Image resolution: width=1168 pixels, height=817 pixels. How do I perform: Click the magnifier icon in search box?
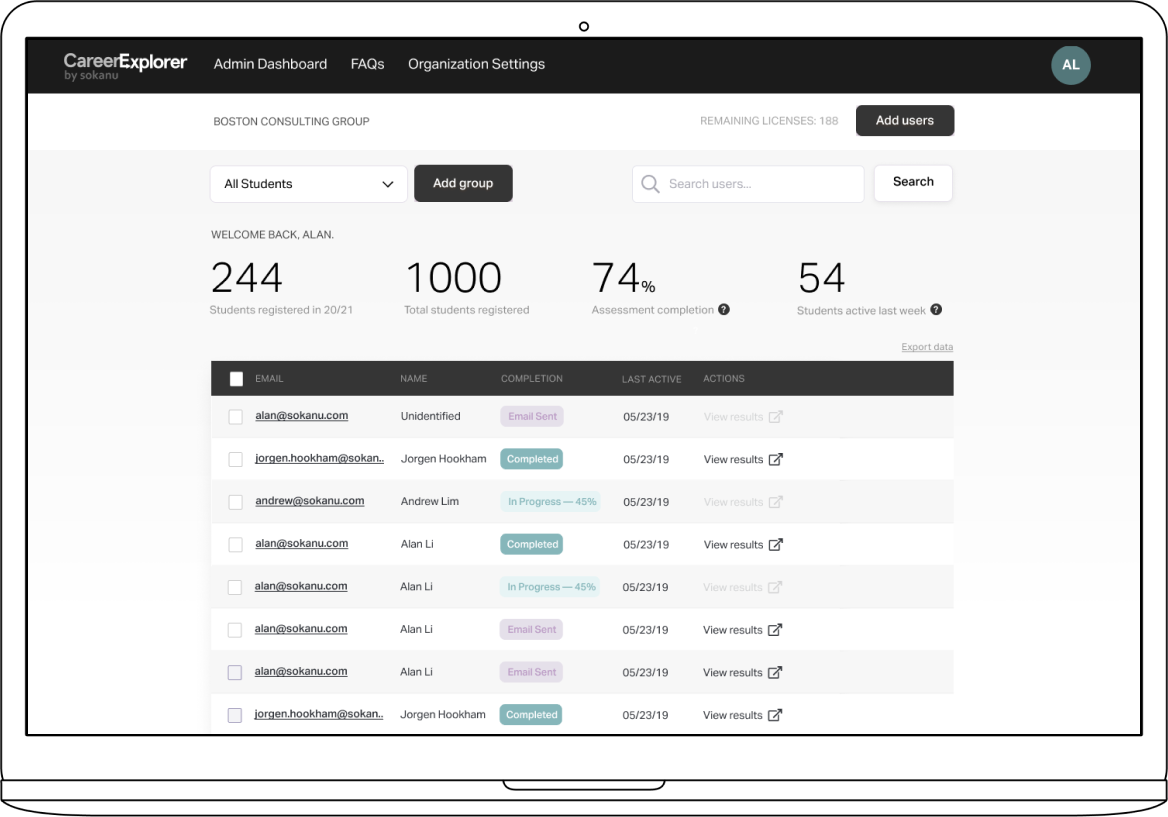click(650, 184)
